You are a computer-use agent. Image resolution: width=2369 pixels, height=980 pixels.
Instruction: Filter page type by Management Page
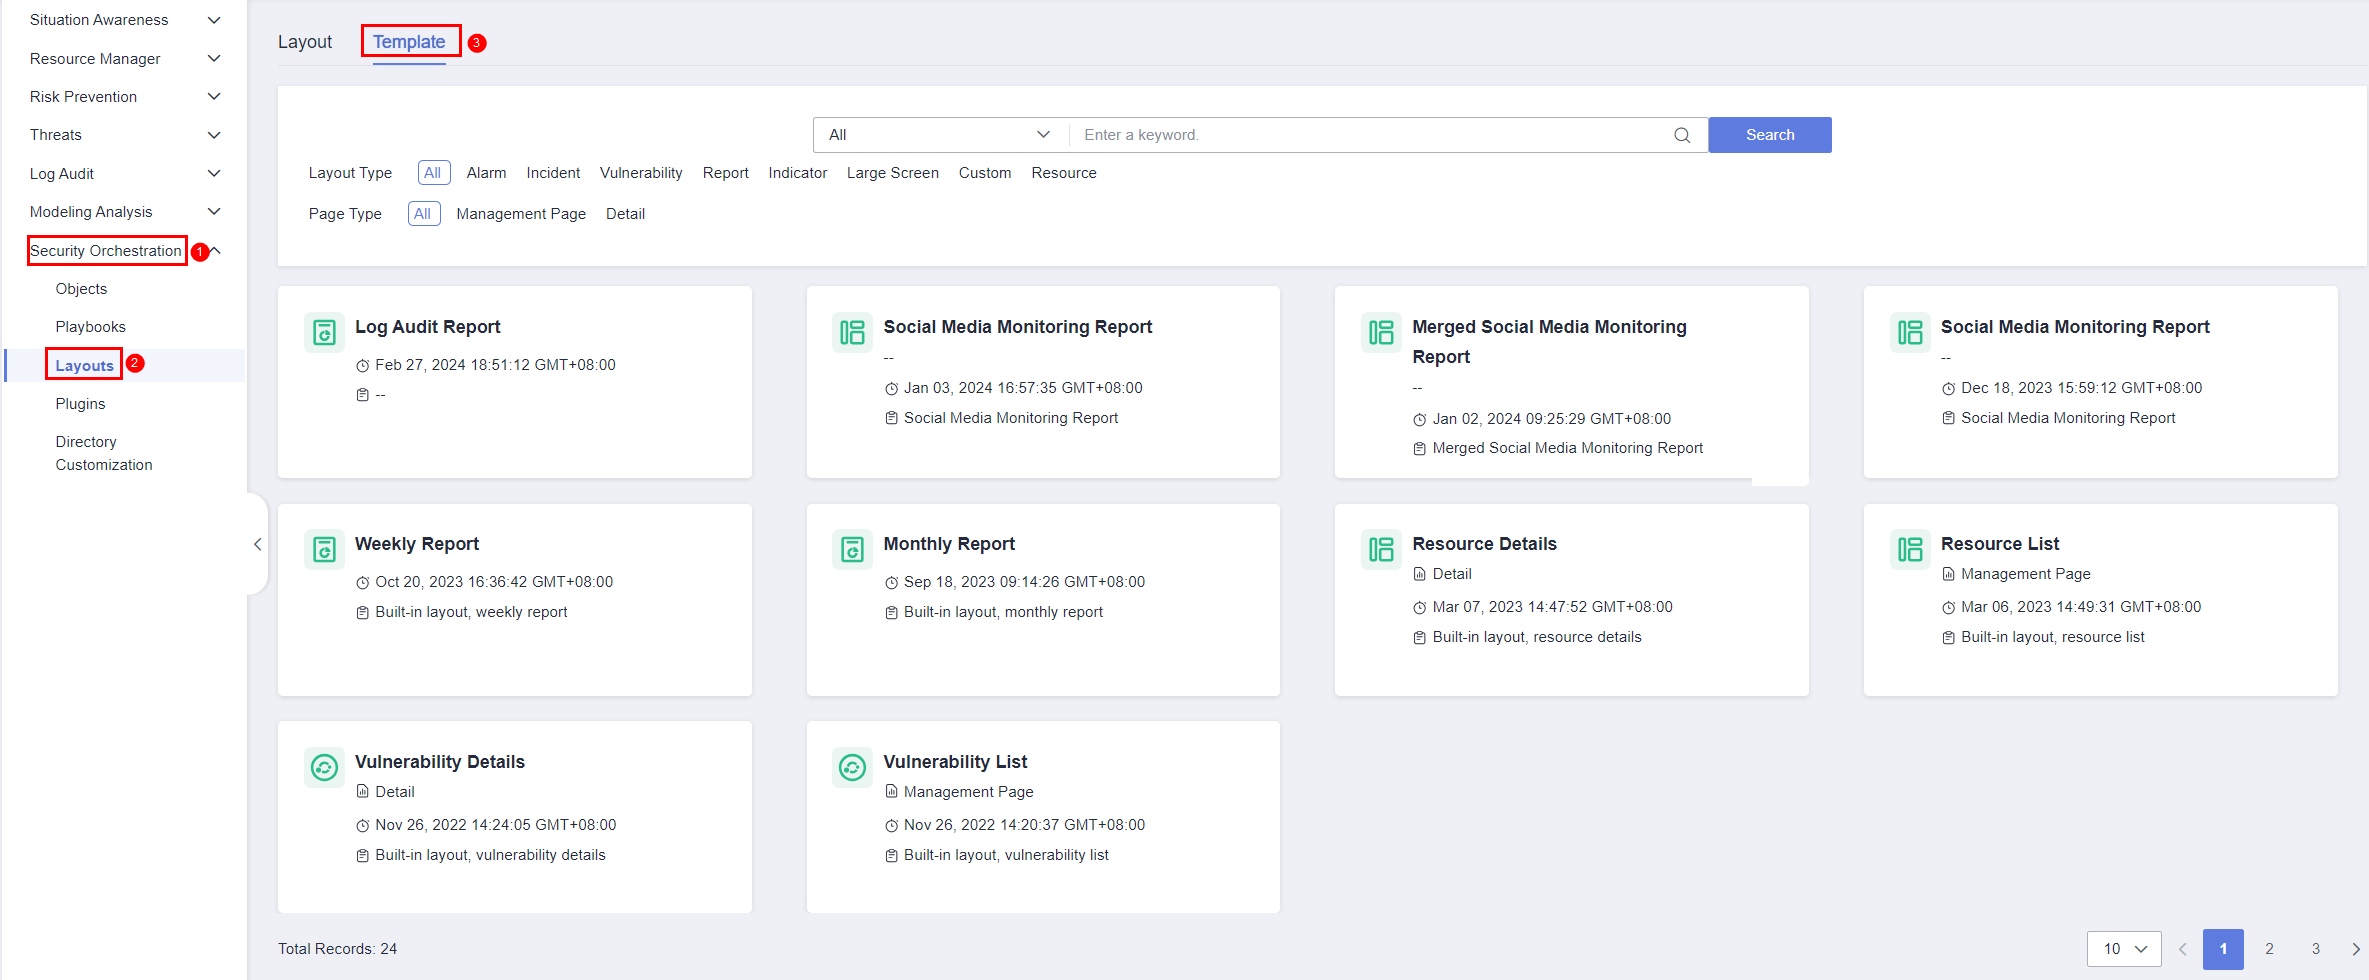pos(521,214)
